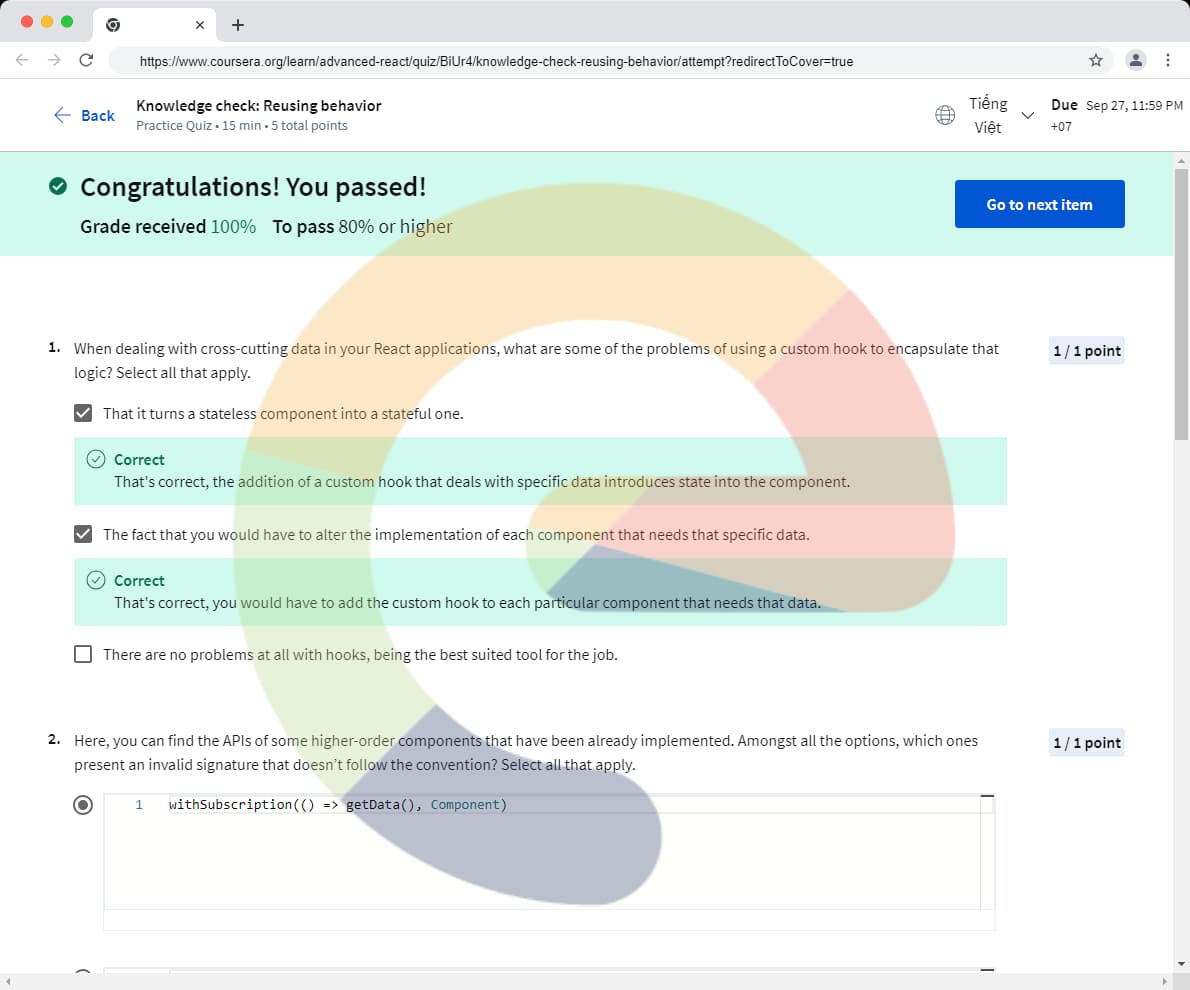Screen dimensions: 1190x990
Task: Click the browser forward arrow icon
Action: (54, 60)
